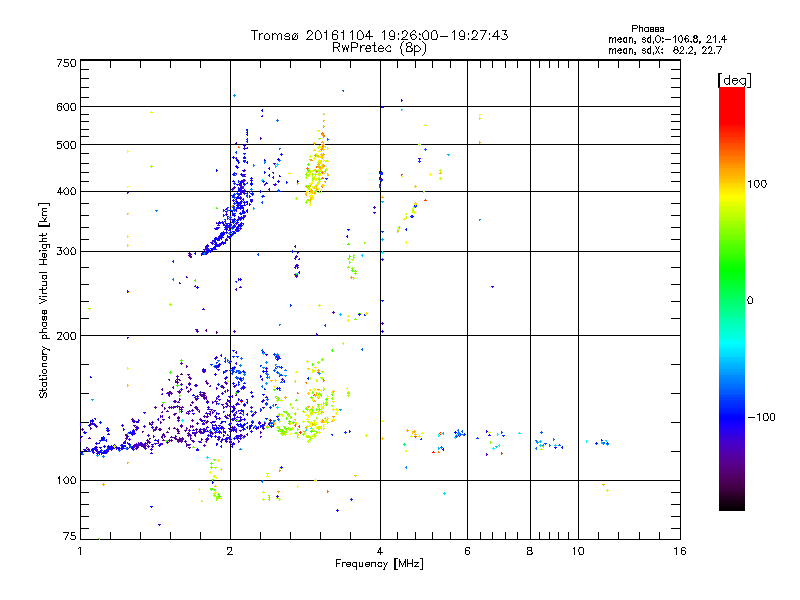800x600 pixels.
Task: Click the '[deg]' colorbar unit label
Action: [x=734, y=80]
